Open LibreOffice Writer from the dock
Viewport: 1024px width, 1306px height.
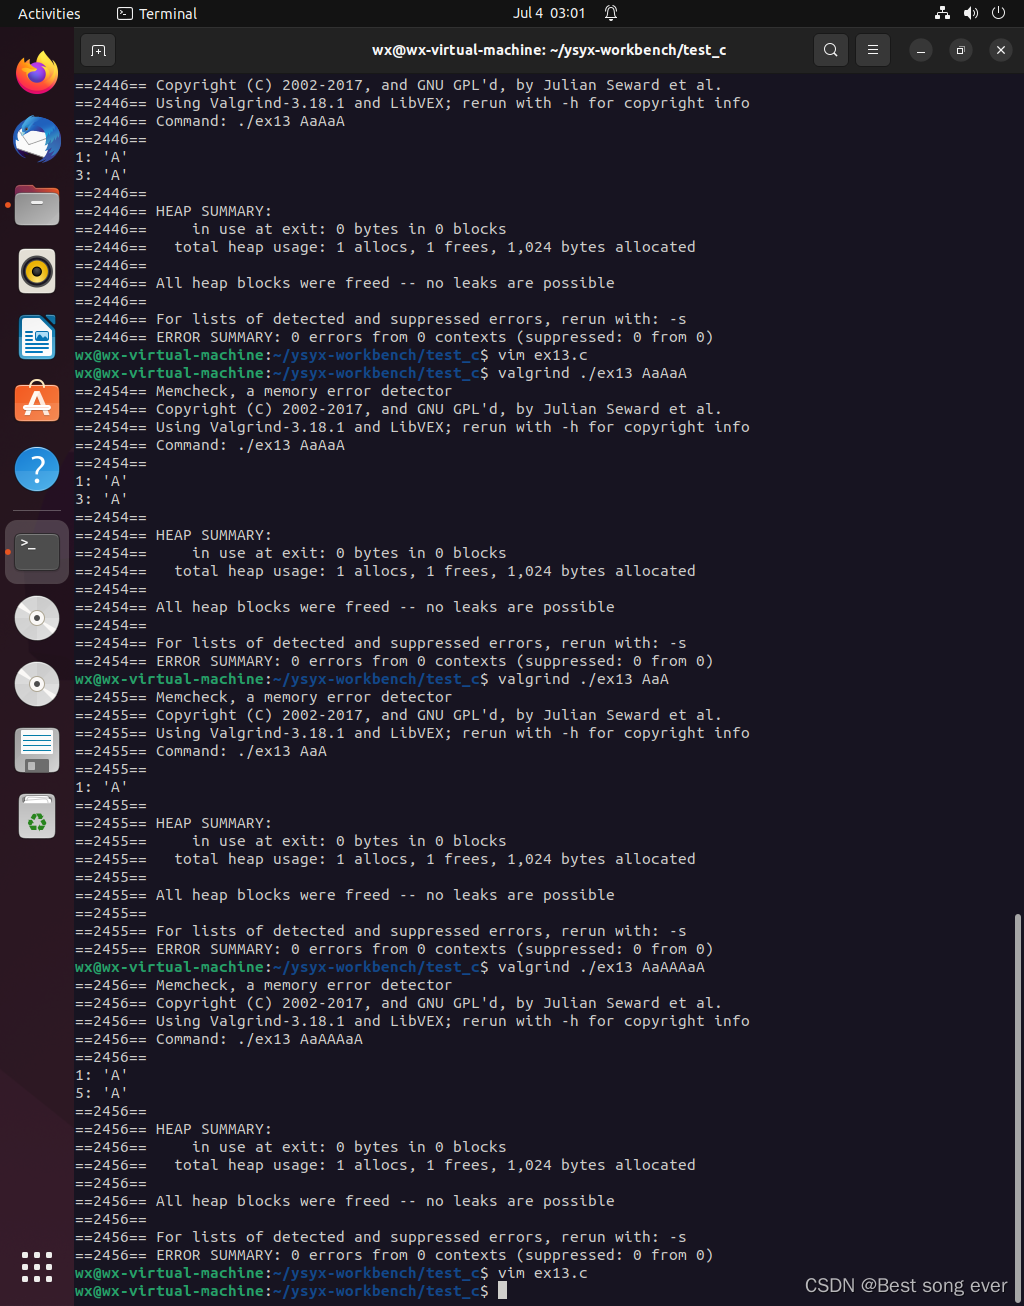(37, 337)
